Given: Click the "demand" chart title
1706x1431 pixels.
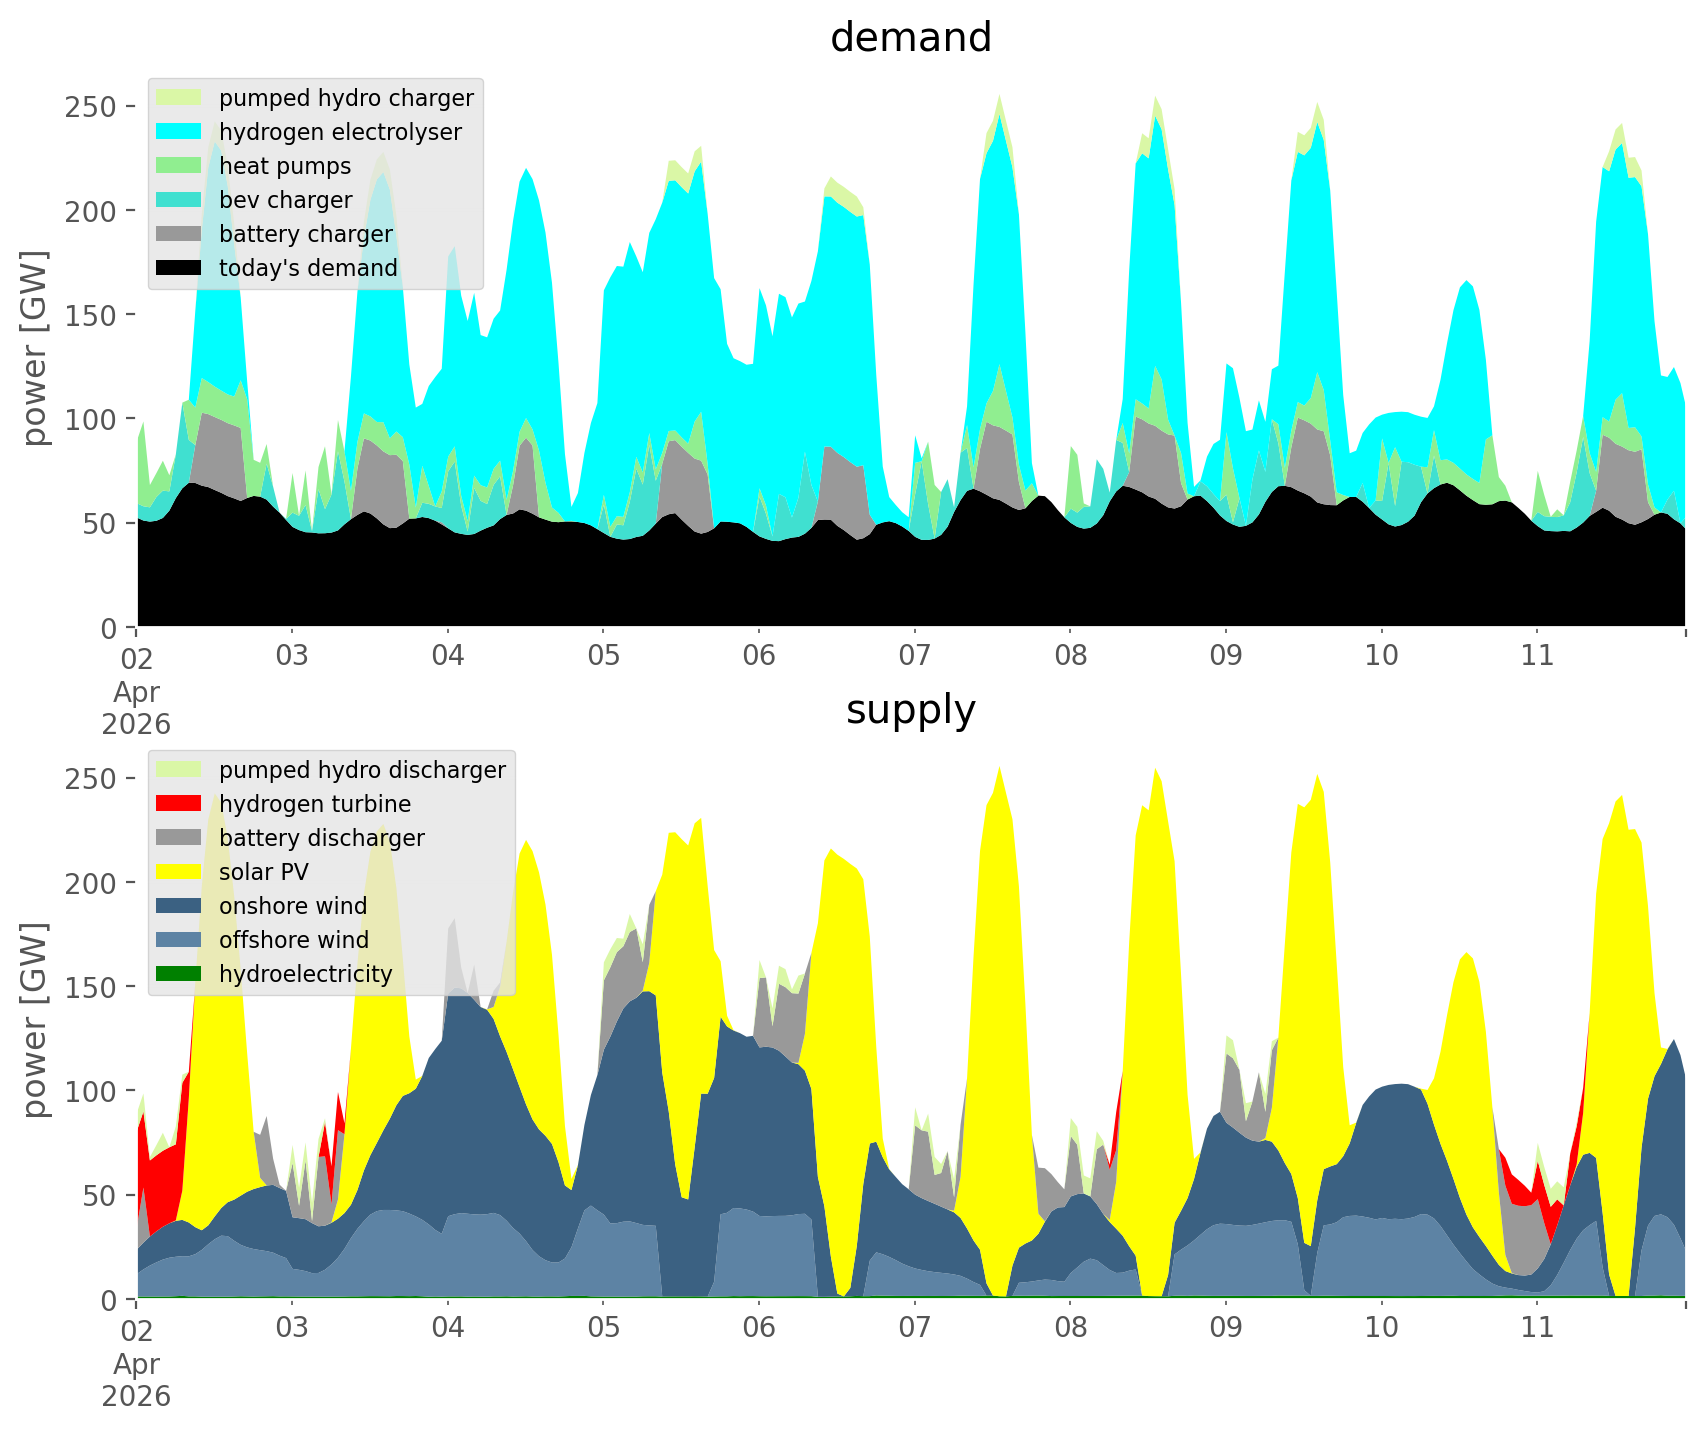Looking at the screenshot, I should (x=910, y=38).
